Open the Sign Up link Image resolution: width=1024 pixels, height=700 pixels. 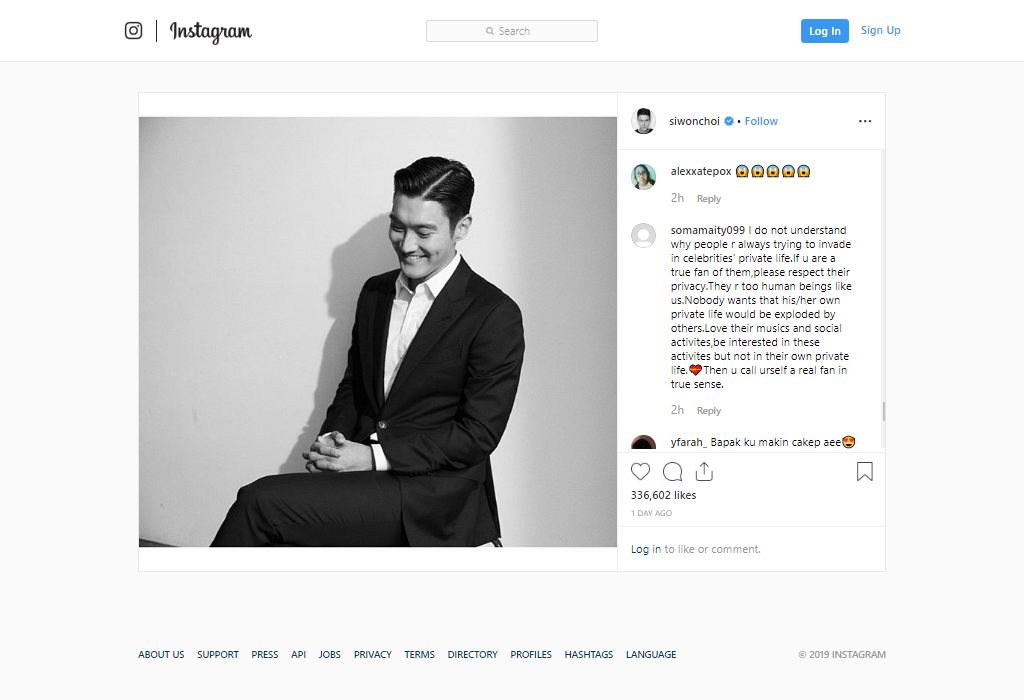tap(880, 31)
